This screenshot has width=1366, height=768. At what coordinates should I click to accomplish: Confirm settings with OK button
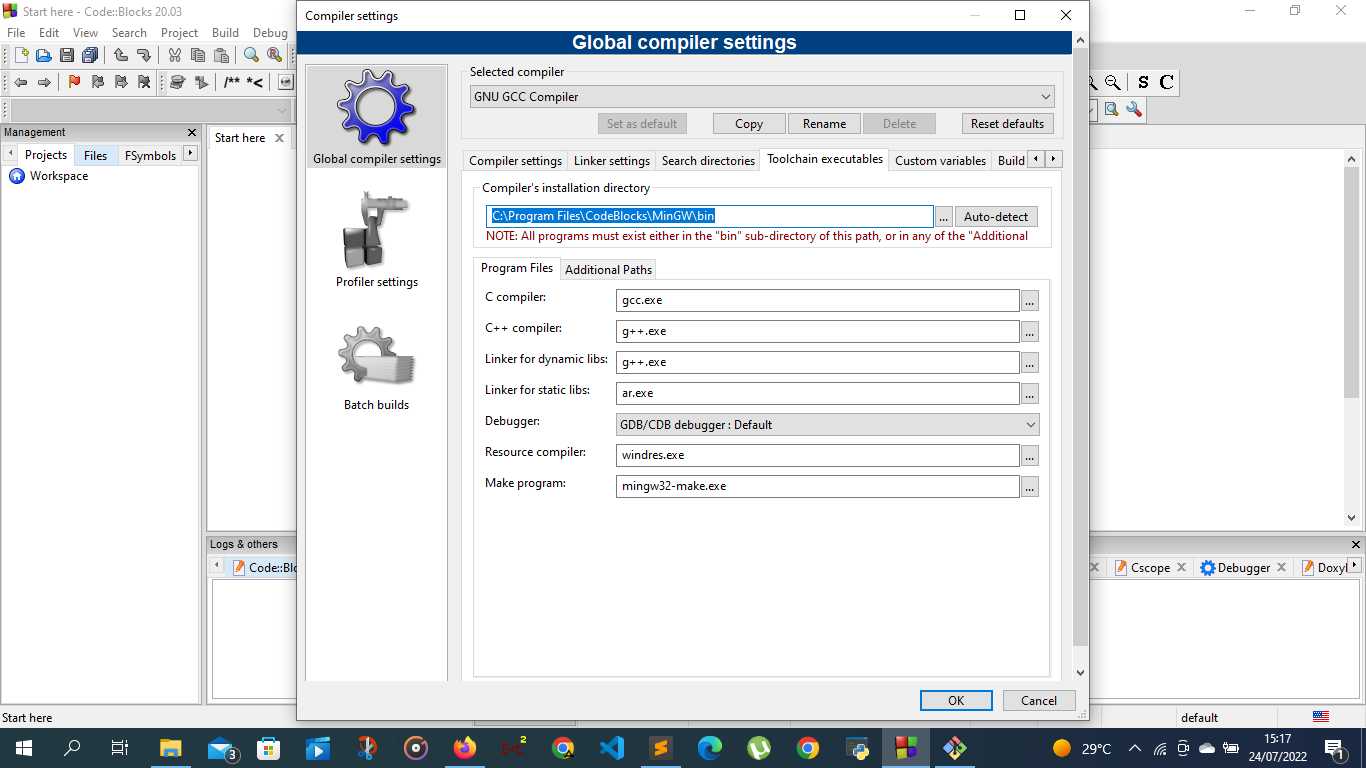coord(956,701)
